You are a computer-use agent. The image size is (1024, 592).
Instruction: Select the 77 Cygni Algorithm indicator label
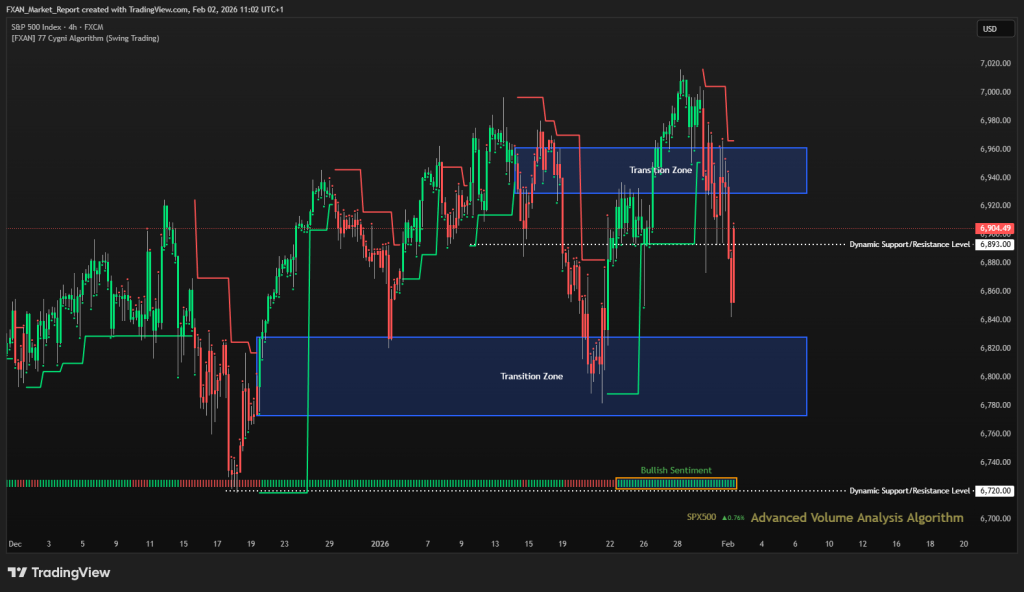tap(85, 38)
